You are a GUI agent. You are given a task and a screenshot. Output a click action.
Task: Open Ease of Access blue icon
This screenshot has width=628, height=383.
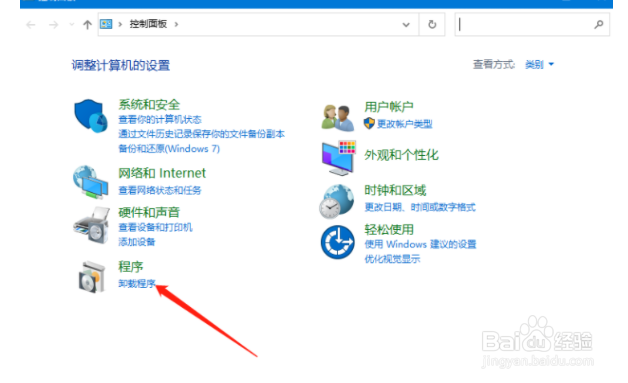tap(338, 242)
